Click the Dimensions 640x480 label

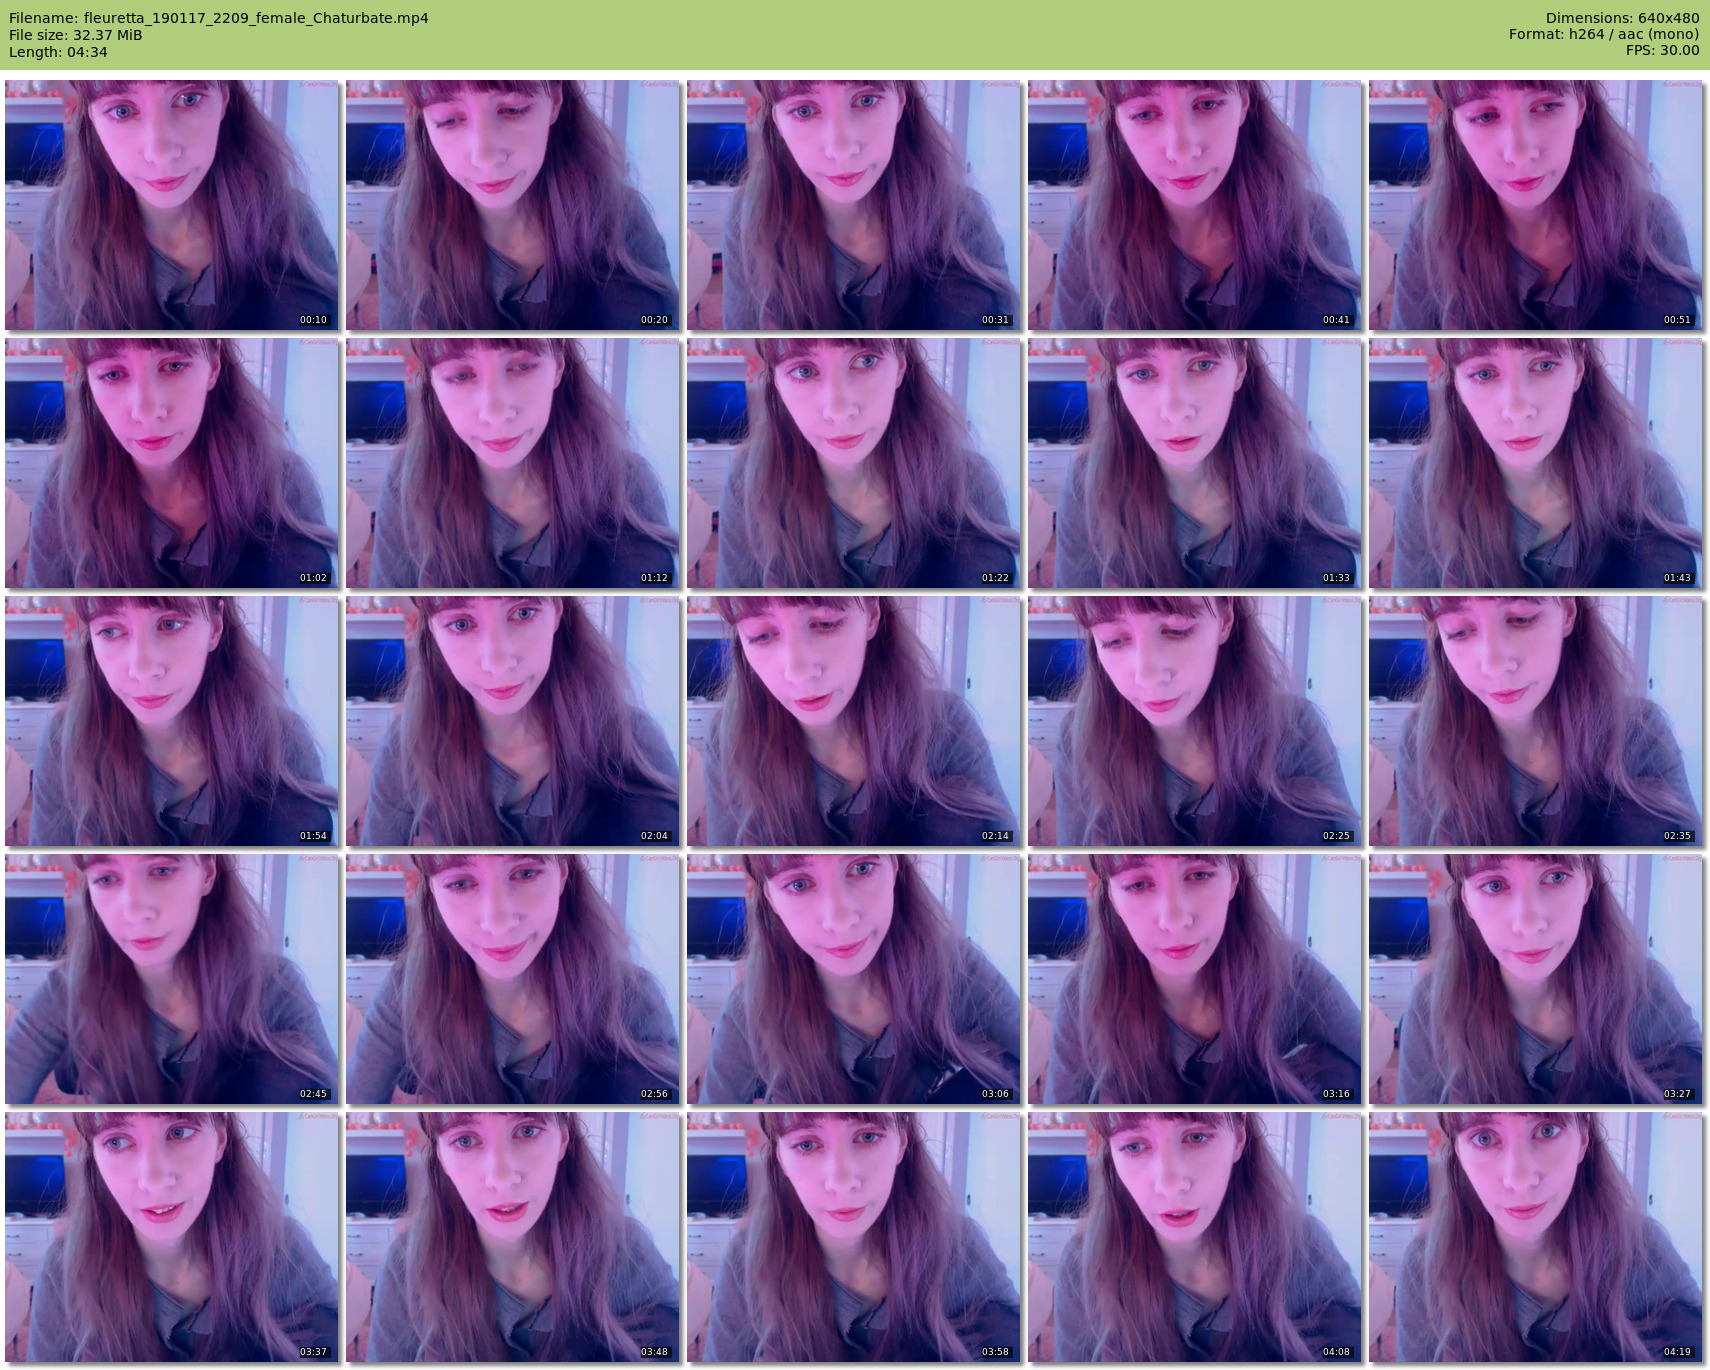click(1622, 18)
